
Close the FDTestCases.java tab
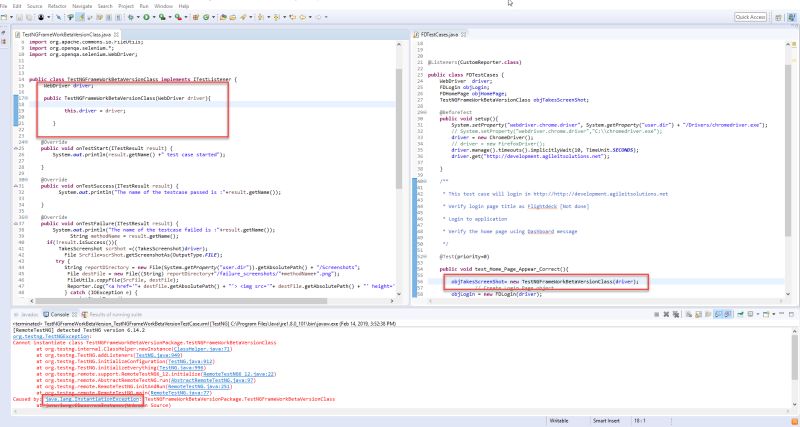click(x=464, y=34)
